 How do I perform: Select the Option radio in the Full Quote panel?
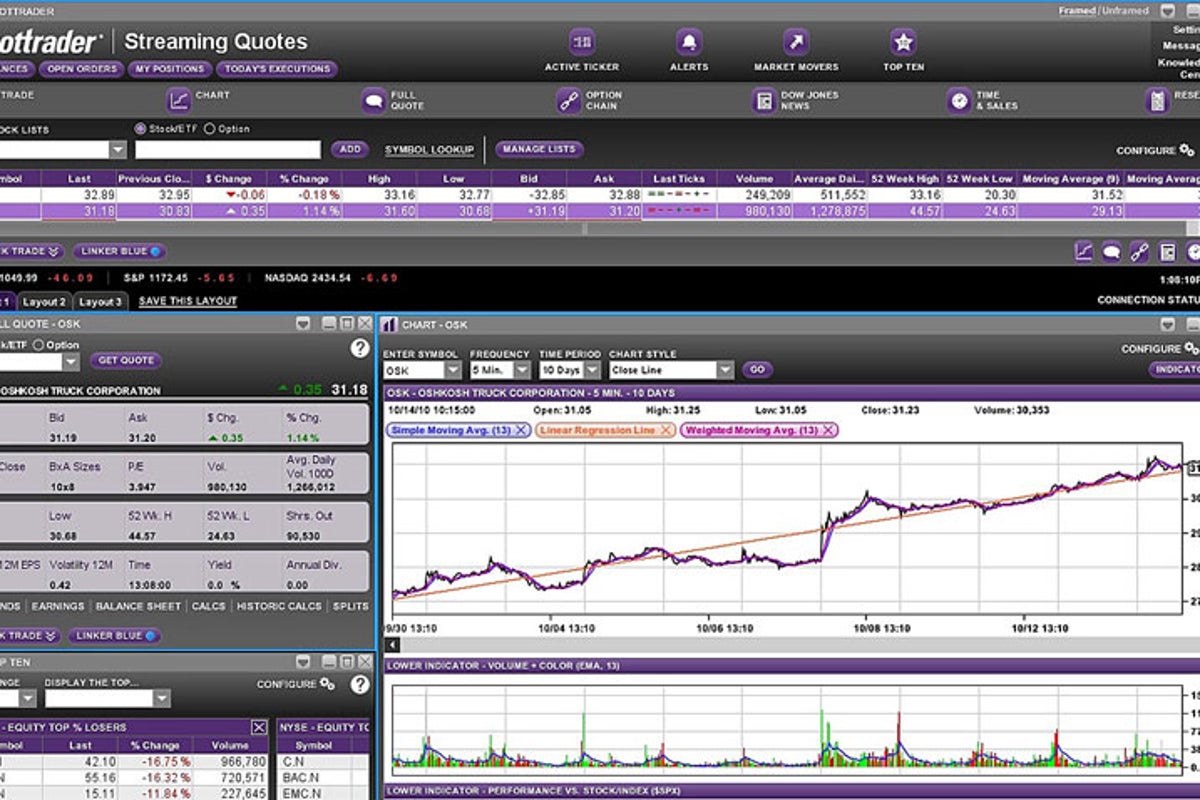tap(39, 345)
